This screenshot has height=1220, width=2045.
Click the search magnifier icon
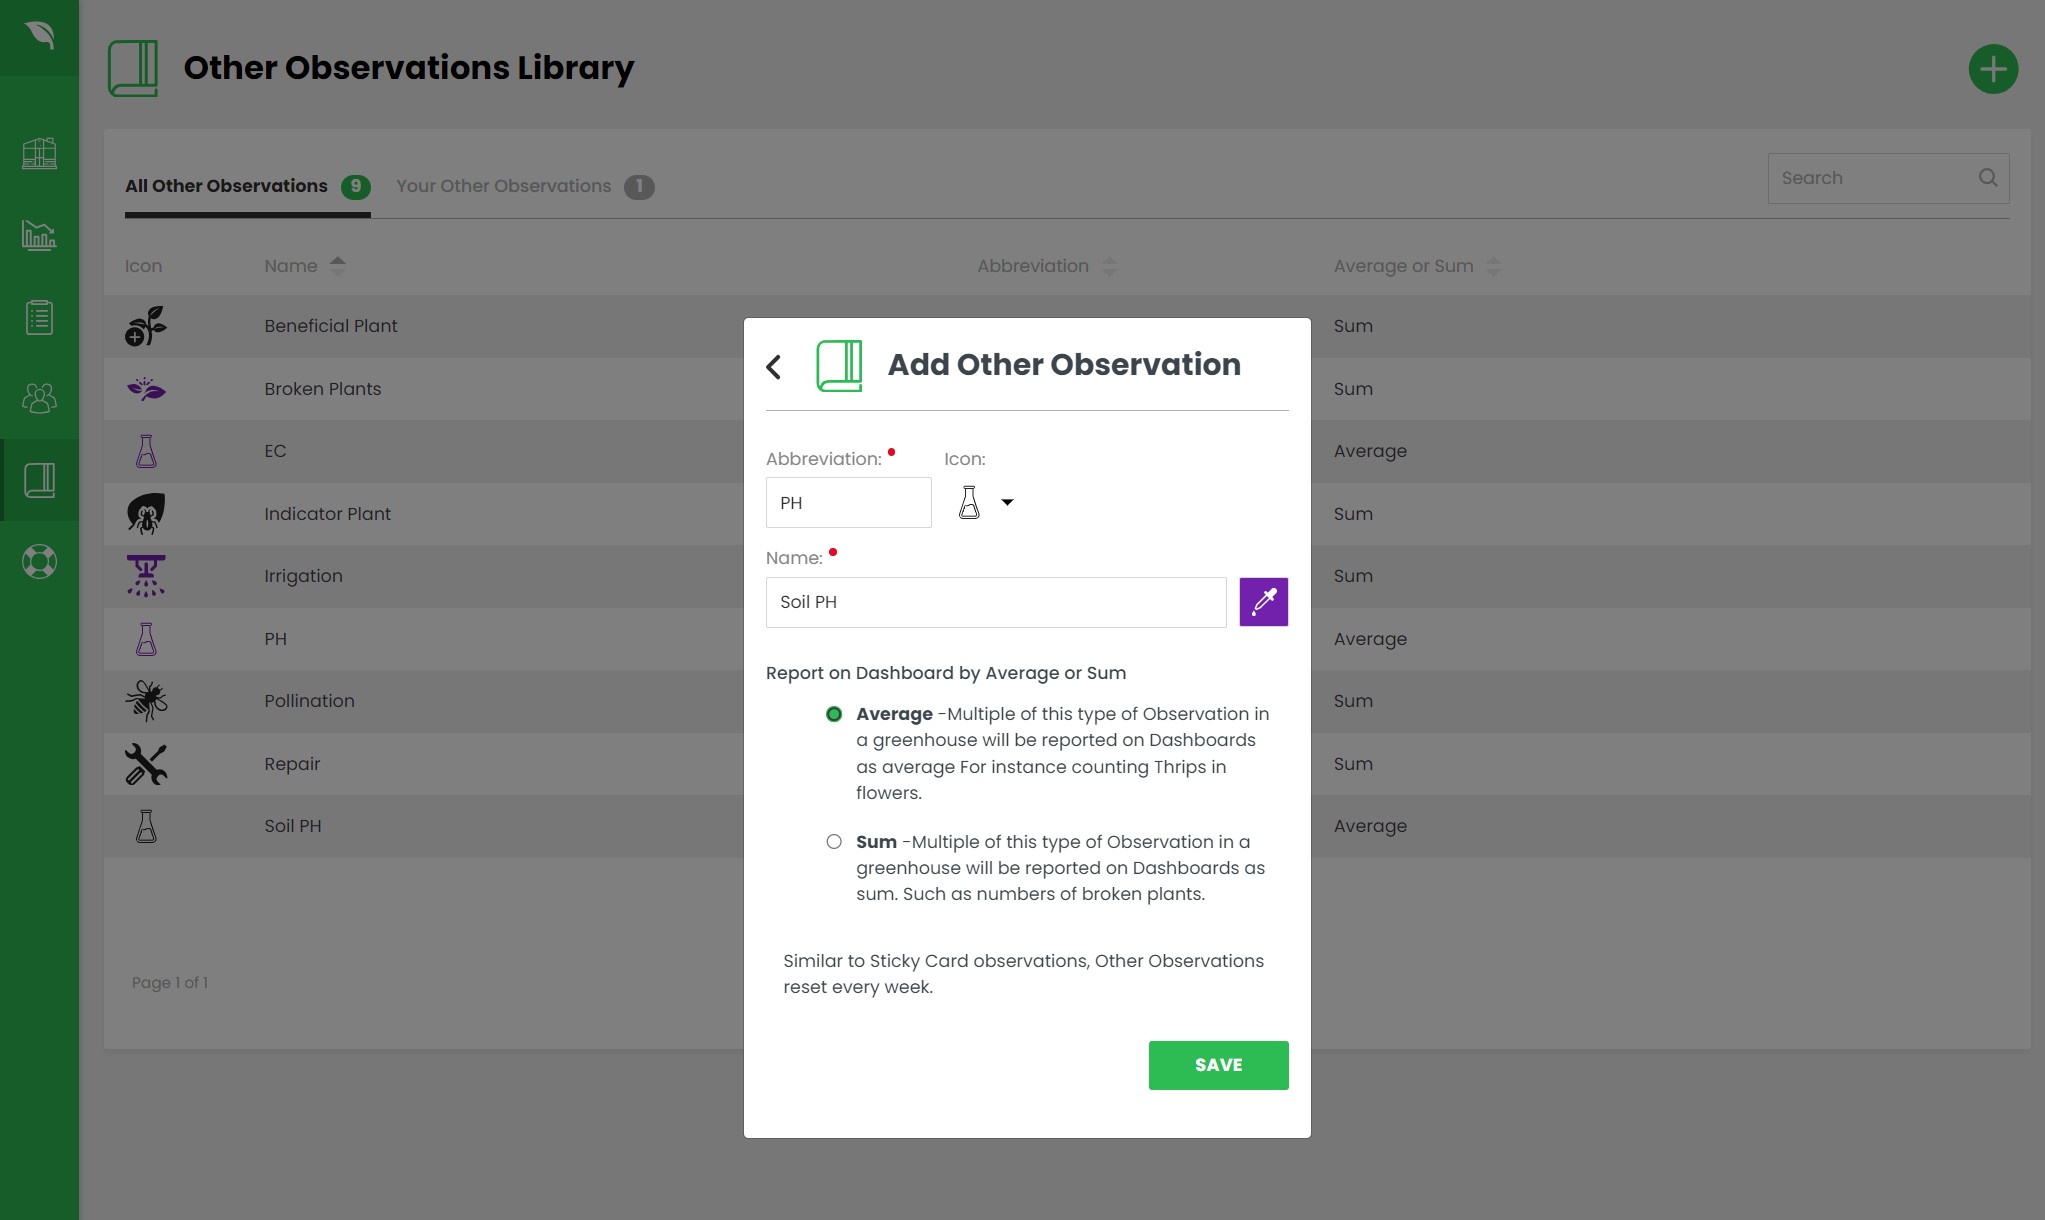[1987, 178]
